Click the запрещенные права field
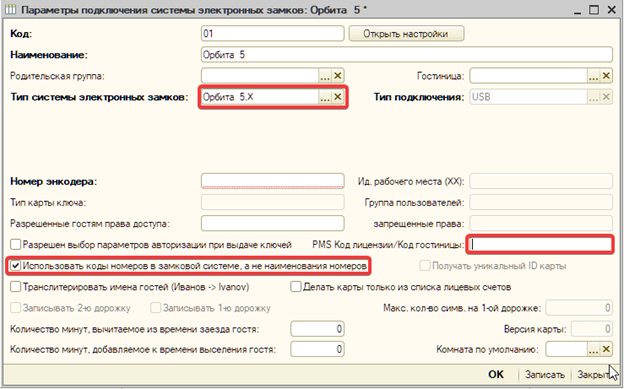This screenshot has height=389, width=624. pos(541,223)
